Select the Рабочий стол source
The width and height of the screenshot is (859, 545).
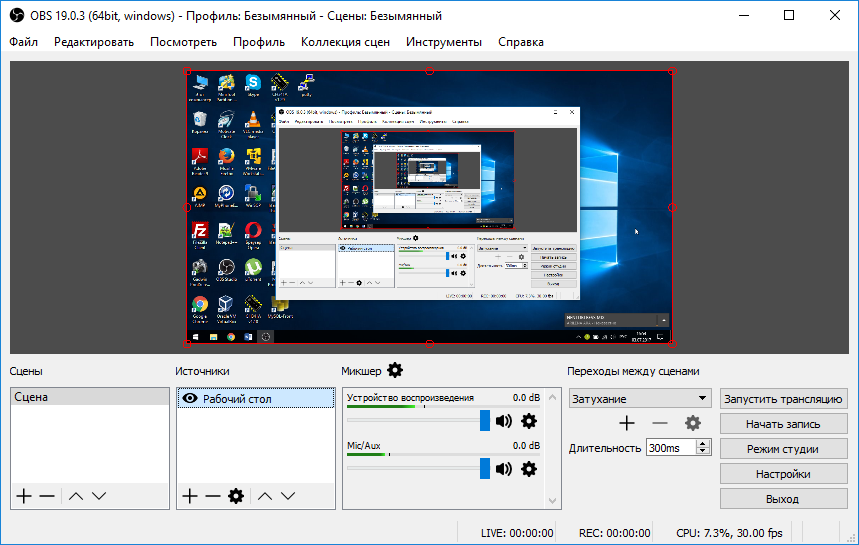(x=256, y=399)
